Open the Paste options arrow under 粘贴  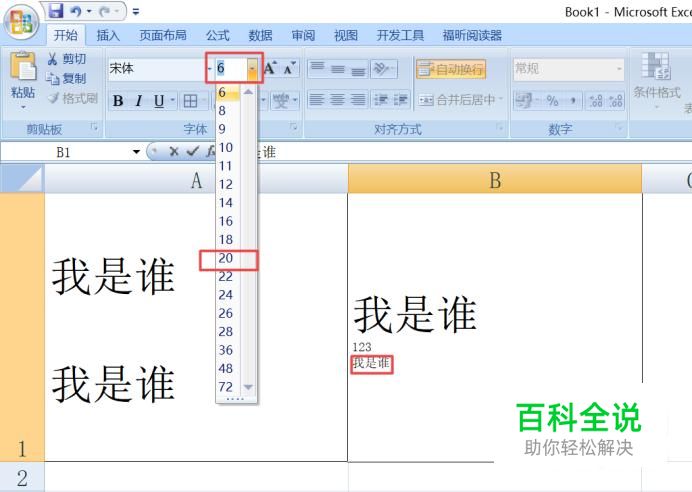pos(23,107)
